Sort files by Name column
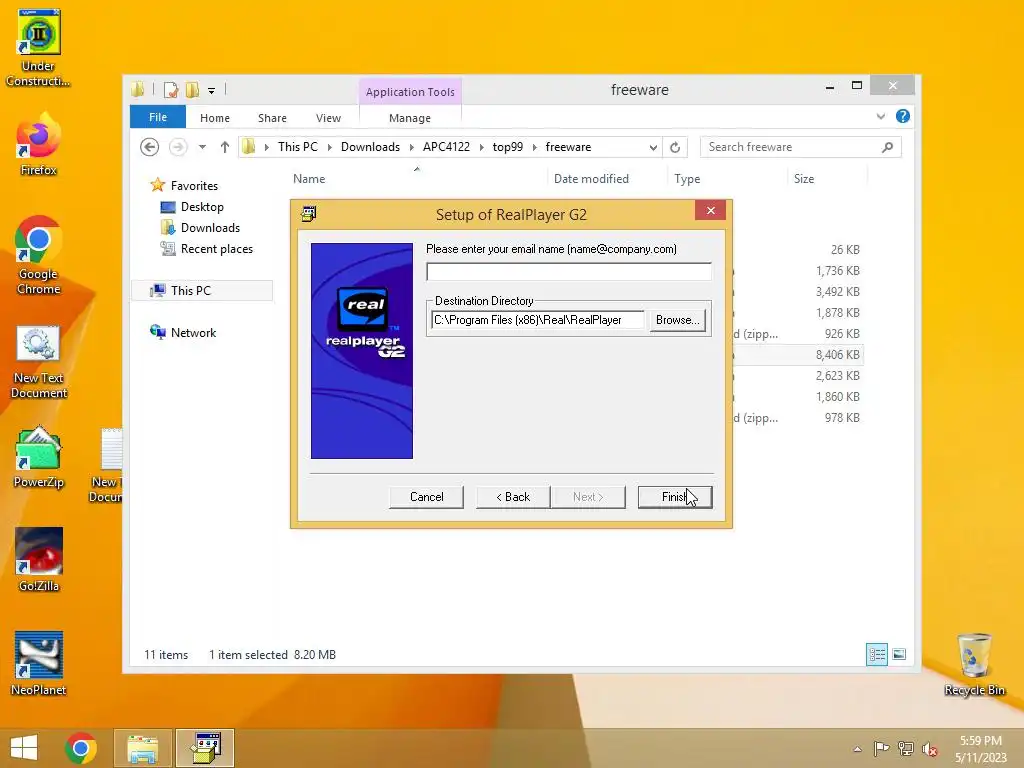The image size is (1024, 768). coord(309,179)
